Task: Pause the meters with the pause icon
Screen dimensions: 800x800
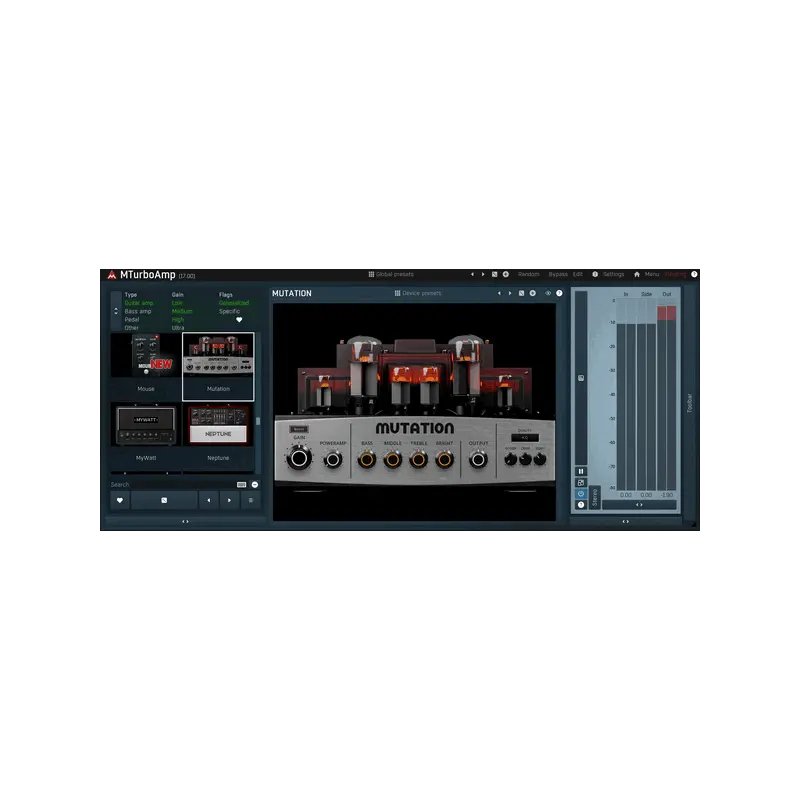Action: point(581,471)
